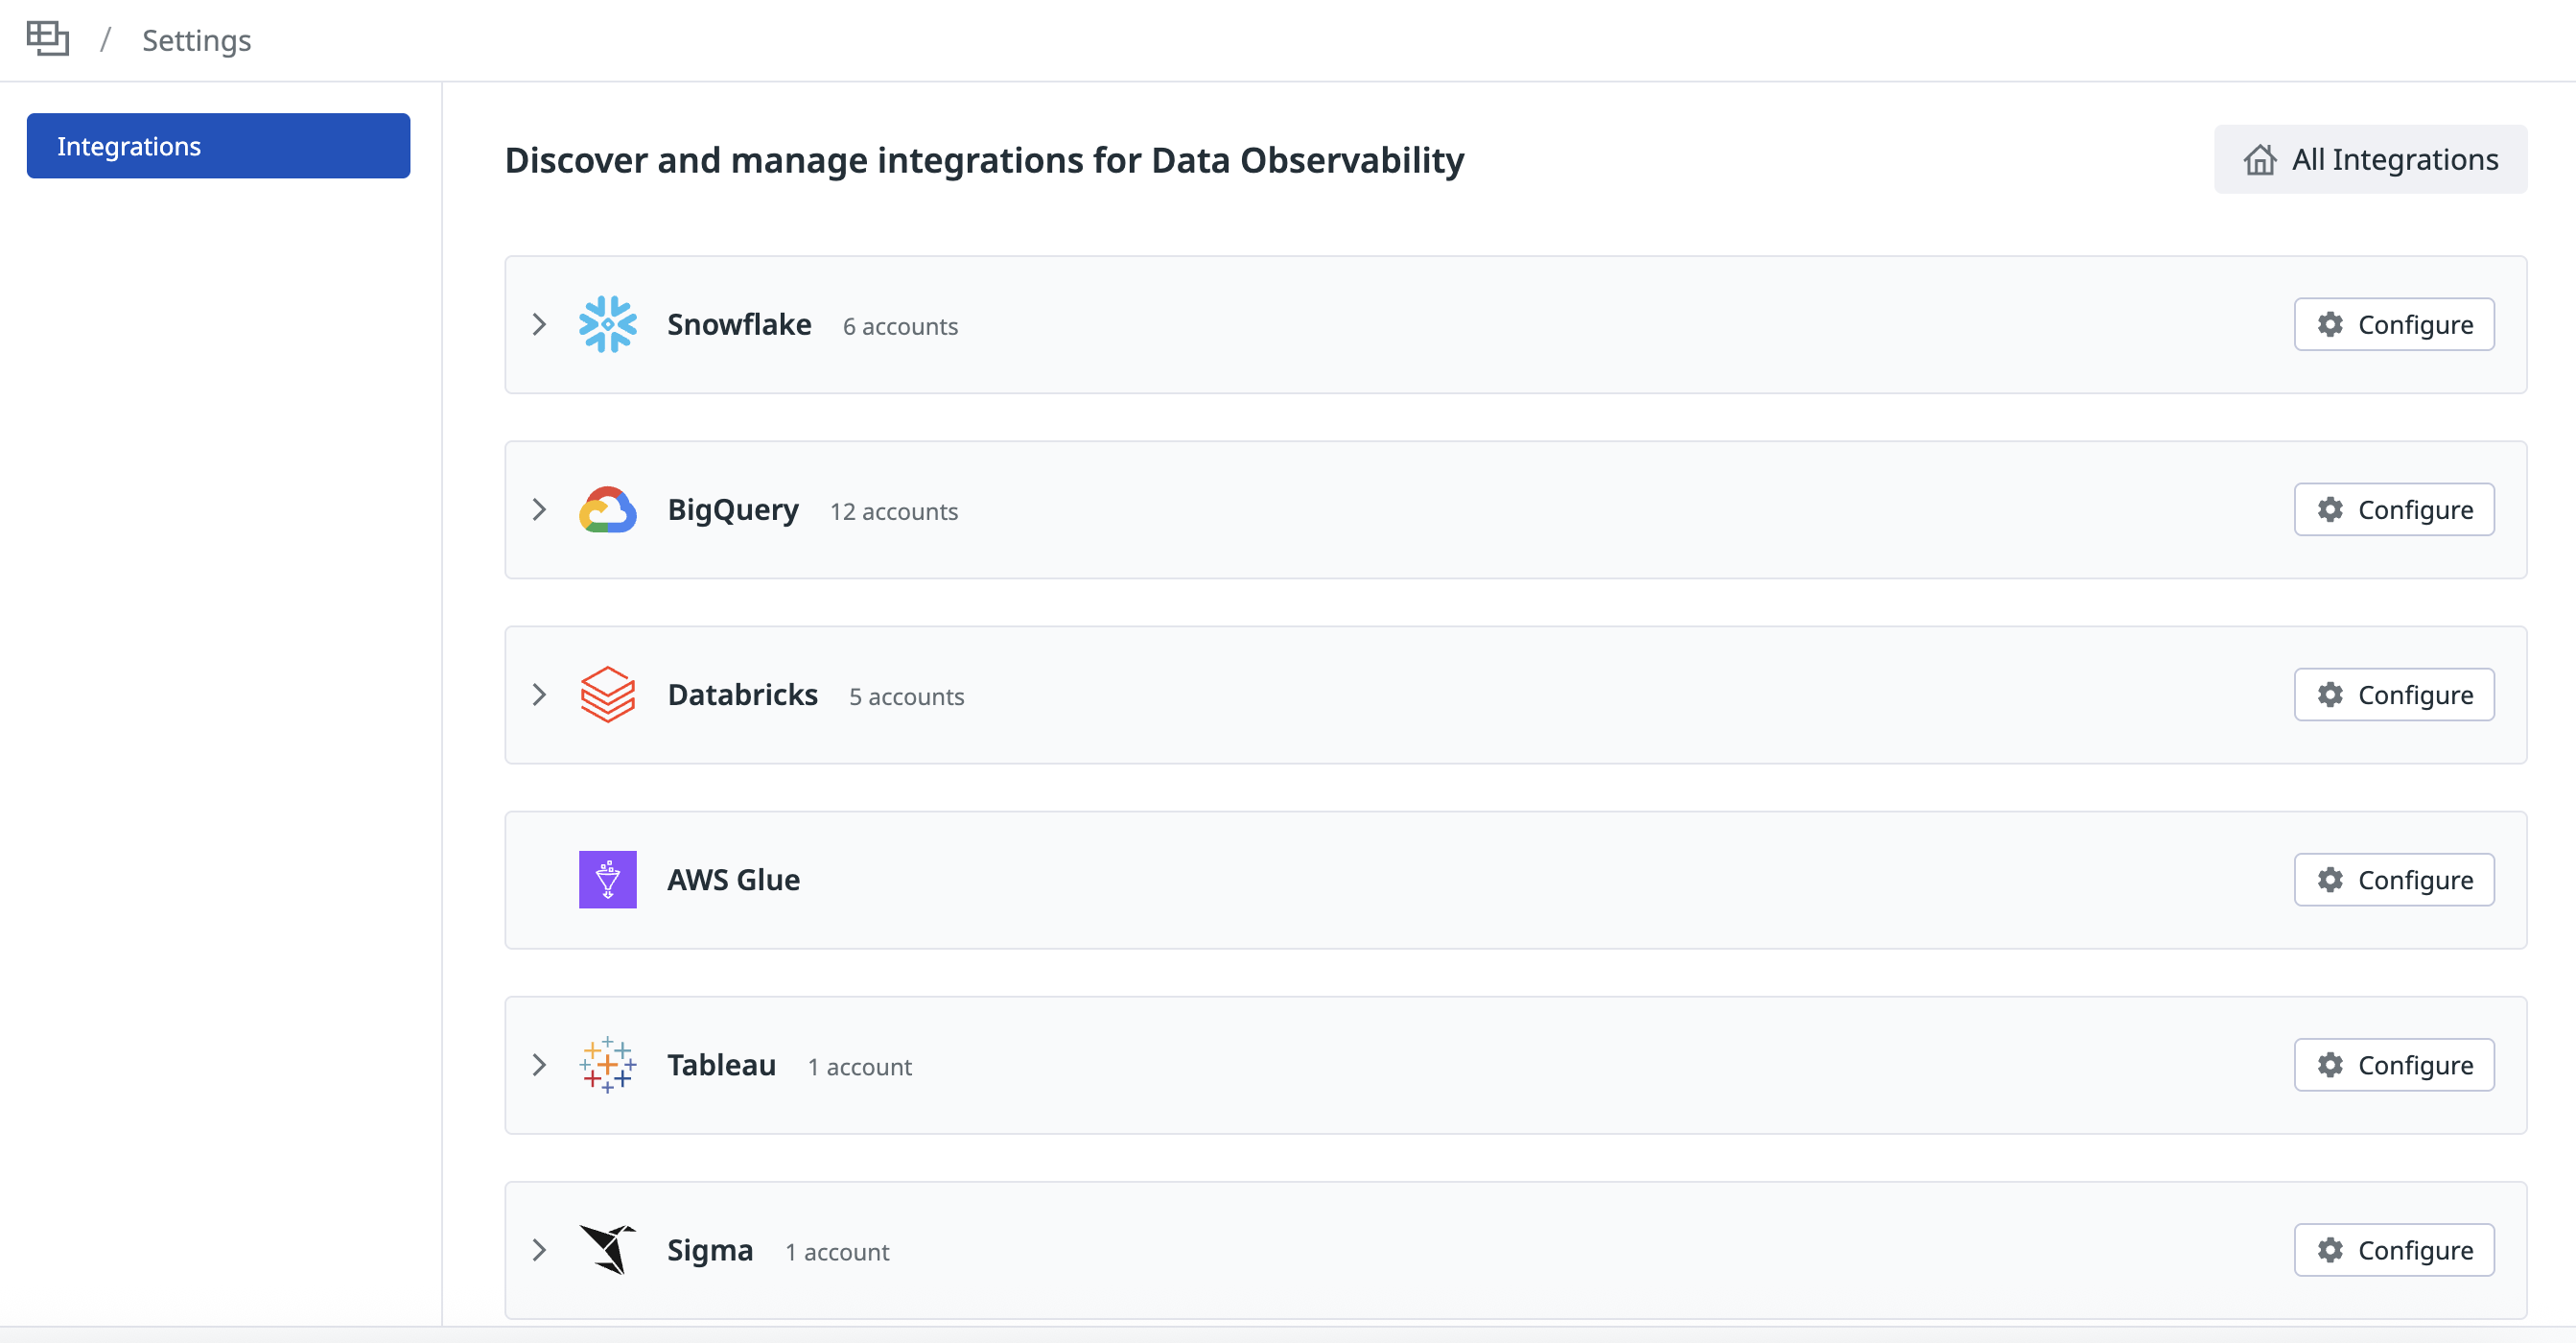Click the purple AWS Glue icon
This screenshot has height=1343, width=2576.
coord(607,880)
